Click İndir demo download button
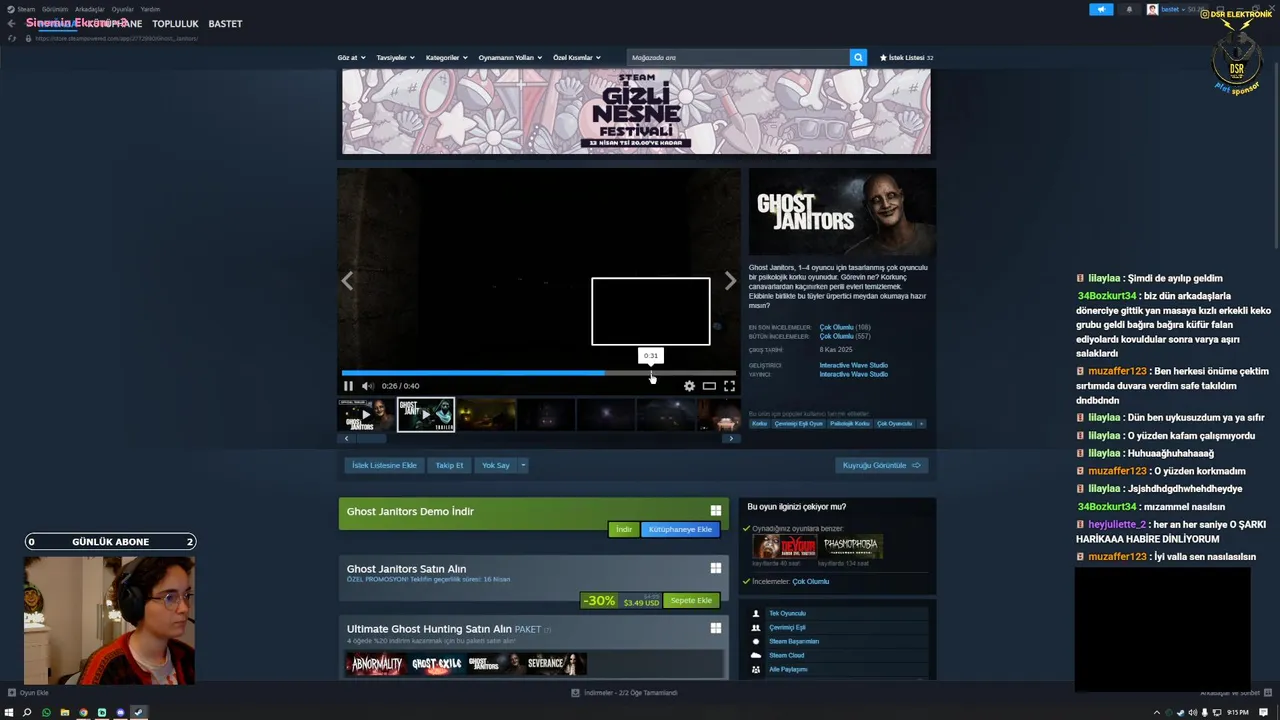This screenshot has height=720, width=1280. point(623,529)
